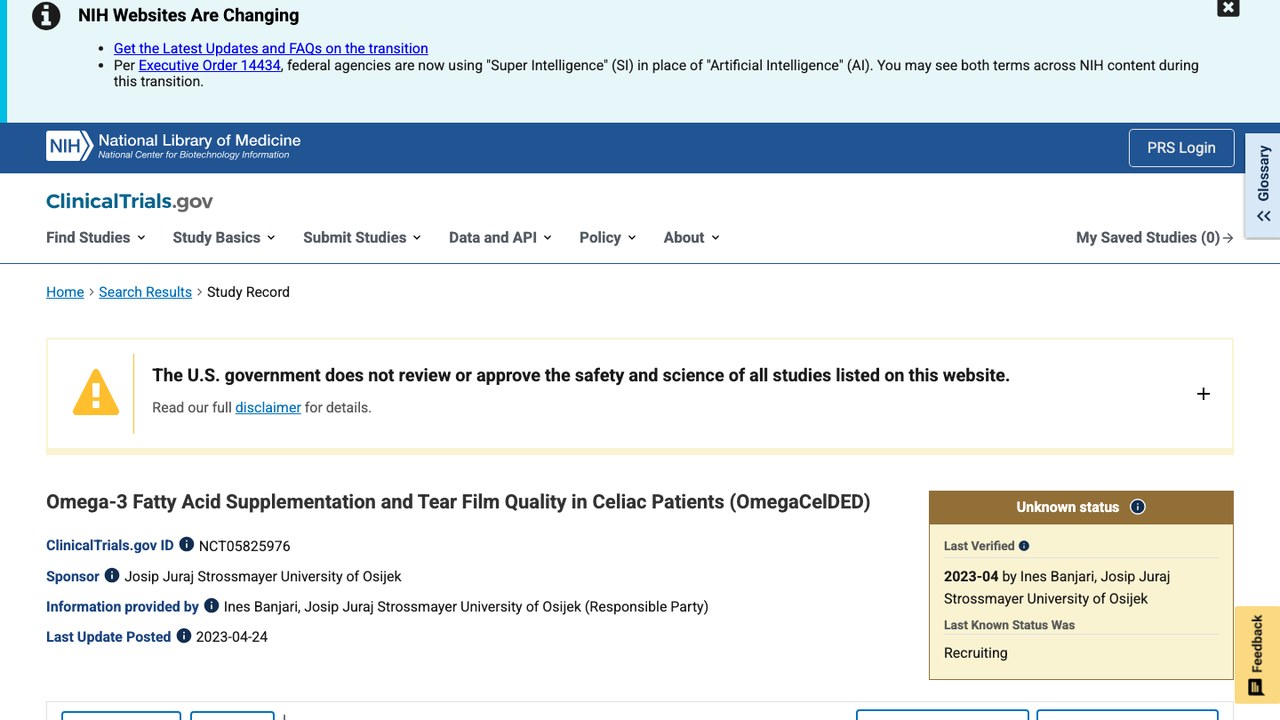This screenshot has width=1280, height=720.
Task: Click the NIH National Library of Medicine logo
Action: coord(173,146)
